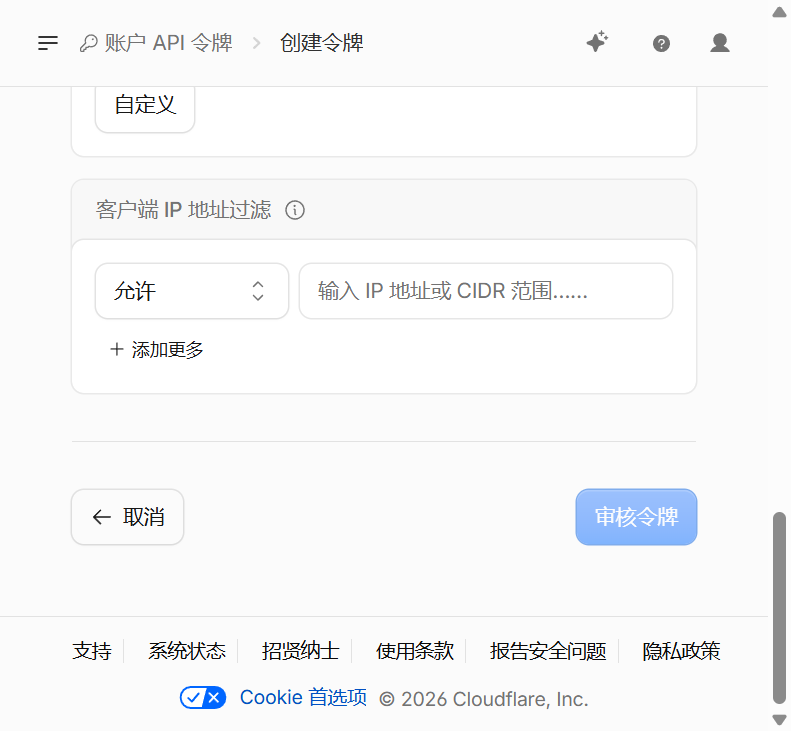Go back to 账户 API 令牌 breadcrumb
791x731 pixels.
click(168, 43)
